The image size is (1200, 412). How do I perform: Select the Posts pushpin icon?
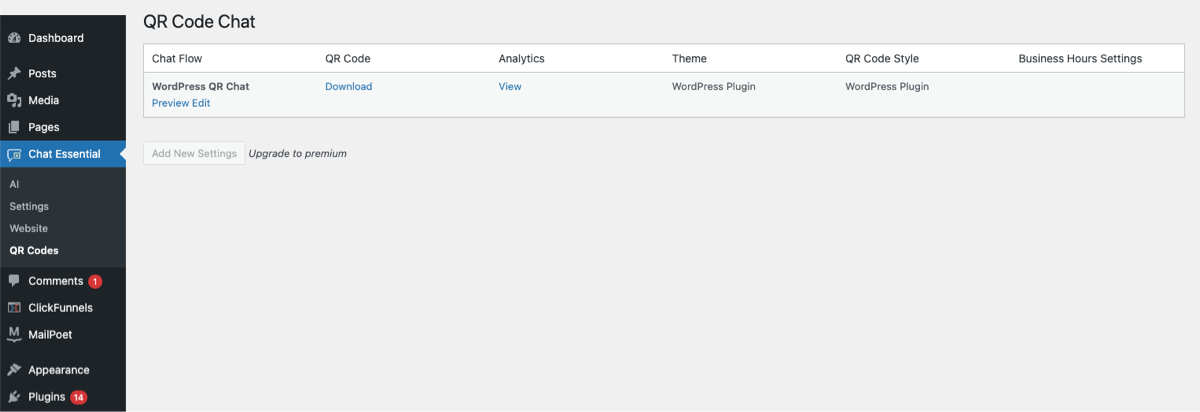[x=14, y=74]
